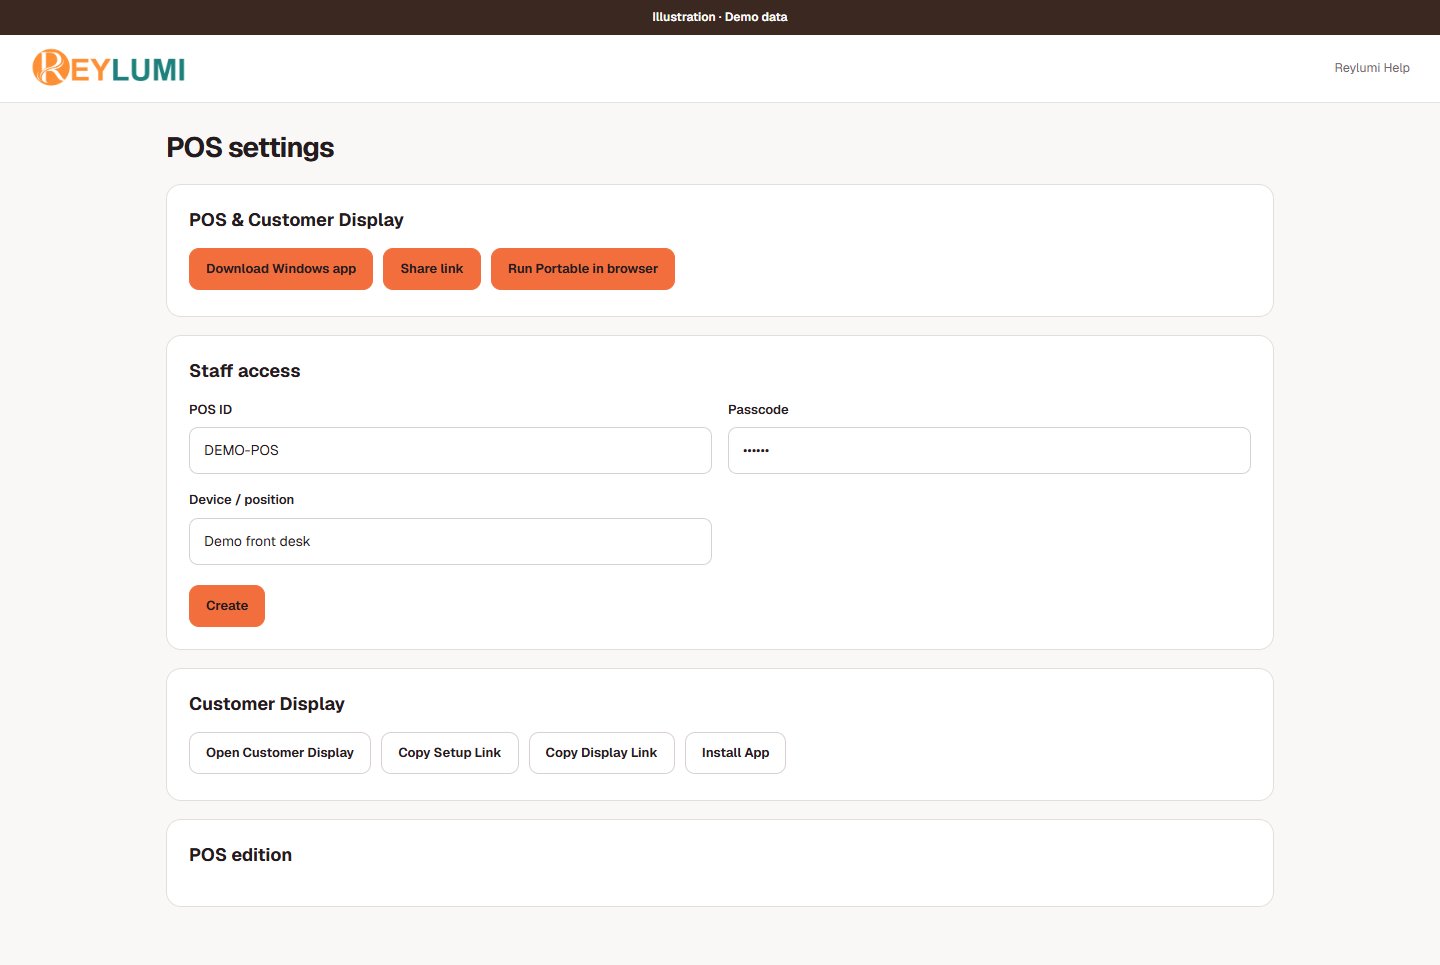1440x965 pixels.
Task: Click the POS & Customer Display heading
Action: pyautogui.click(x=296, y=220)
